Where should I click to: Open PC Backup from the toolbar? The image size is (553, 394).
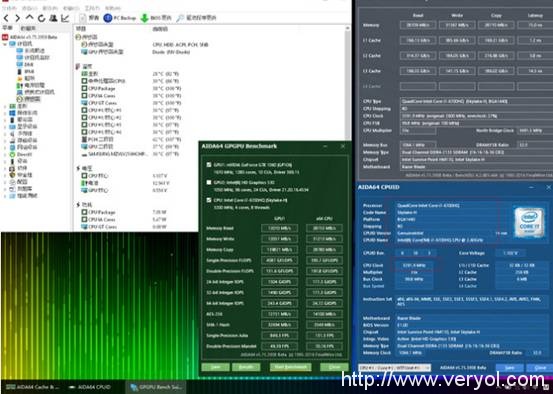(x=120, y=18)
